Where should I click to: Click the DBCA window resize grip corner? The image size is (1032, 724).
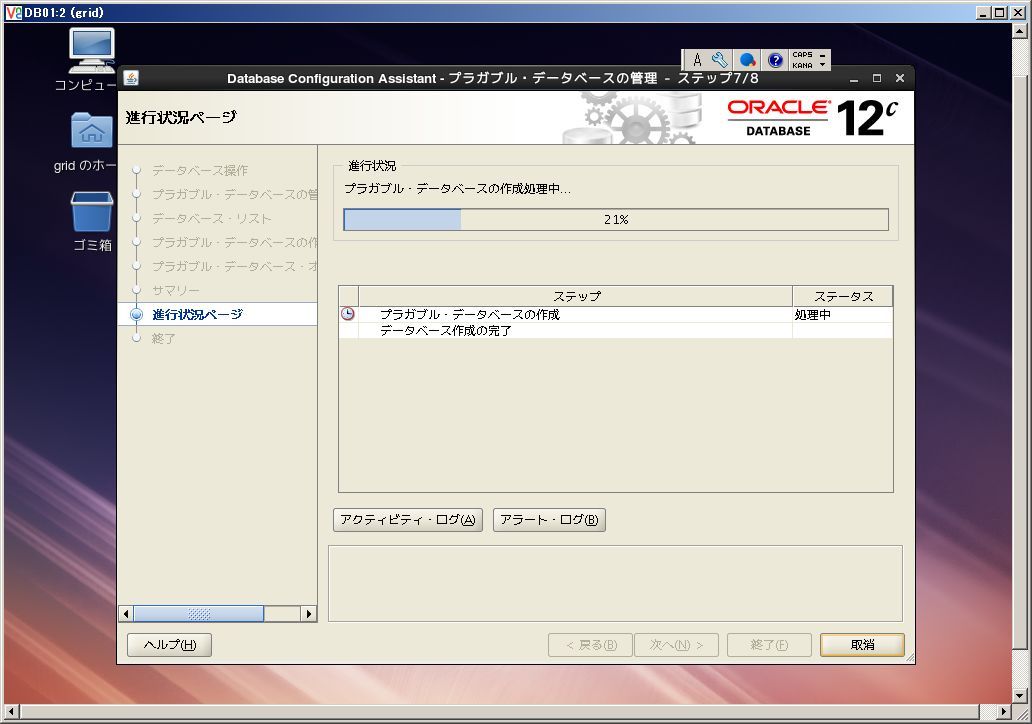point(910,658)
